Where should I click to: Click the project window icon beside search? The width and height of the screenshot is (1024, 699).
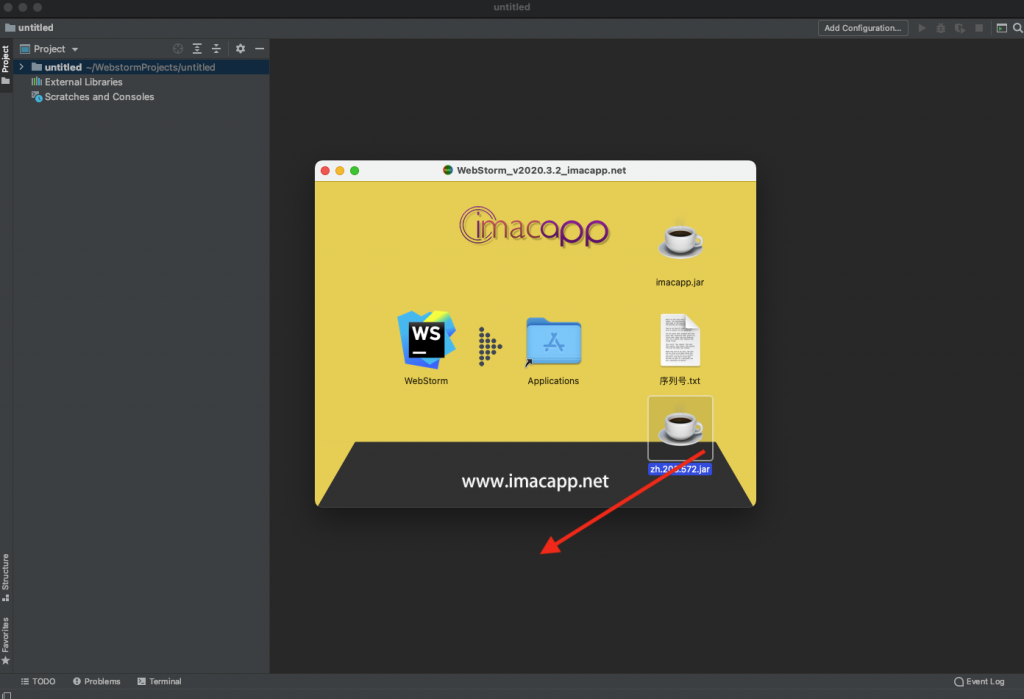(1001, 28)
